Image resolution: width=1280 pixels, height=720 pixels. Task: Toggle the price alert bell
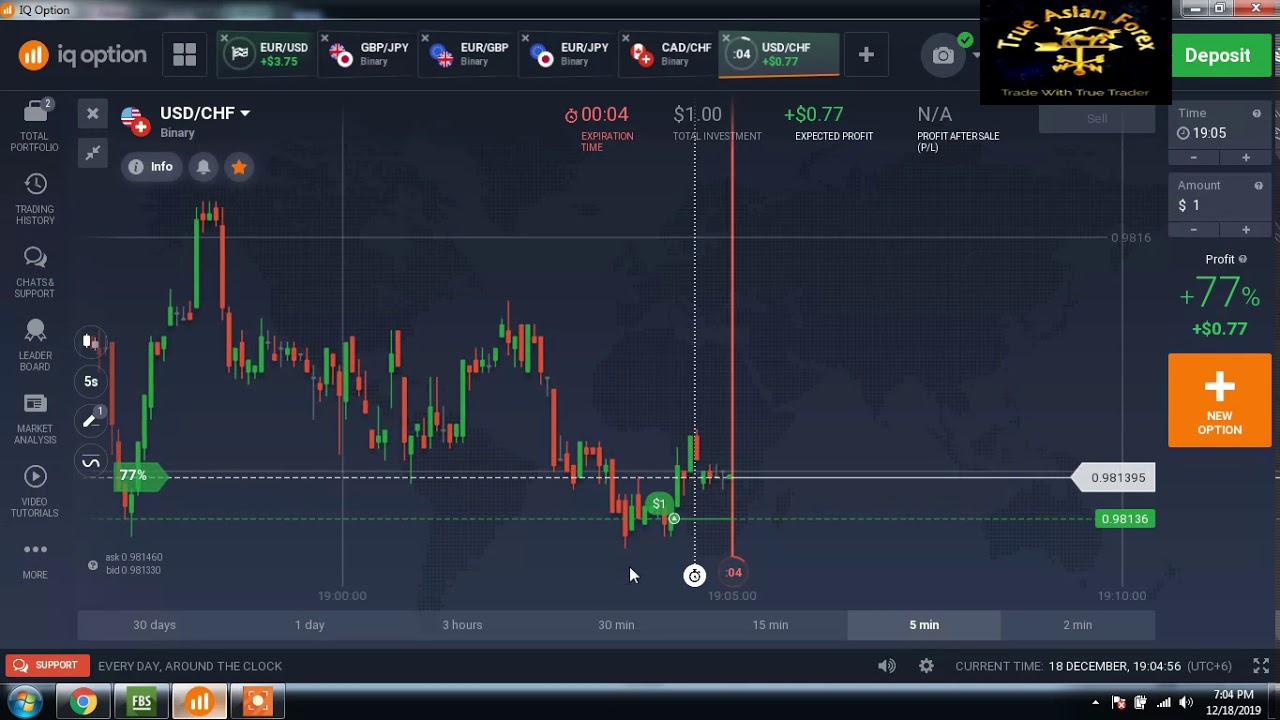point(203,167)
